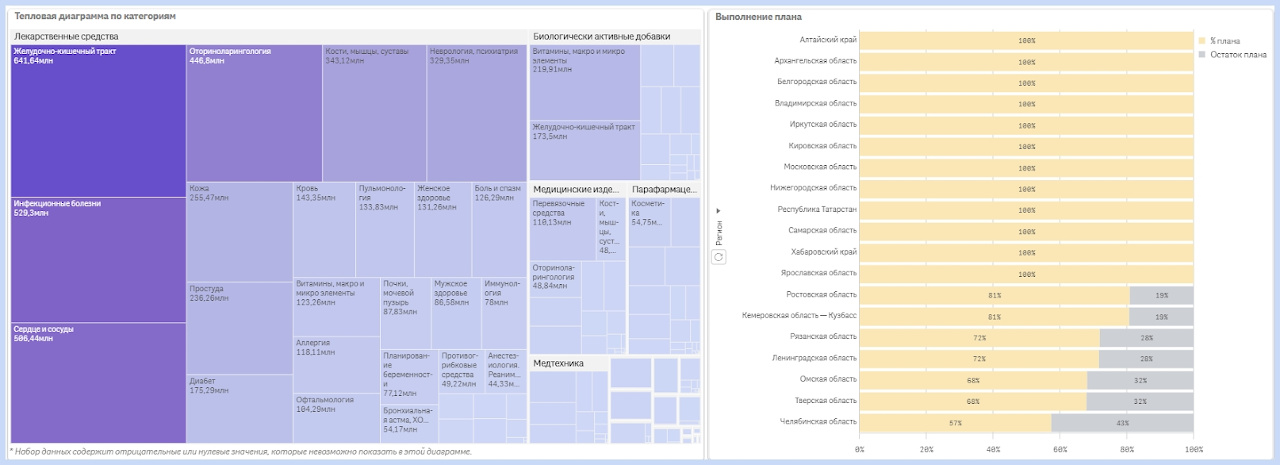
Task: Select the Белгородская область region label
Action: pos(817,82)
